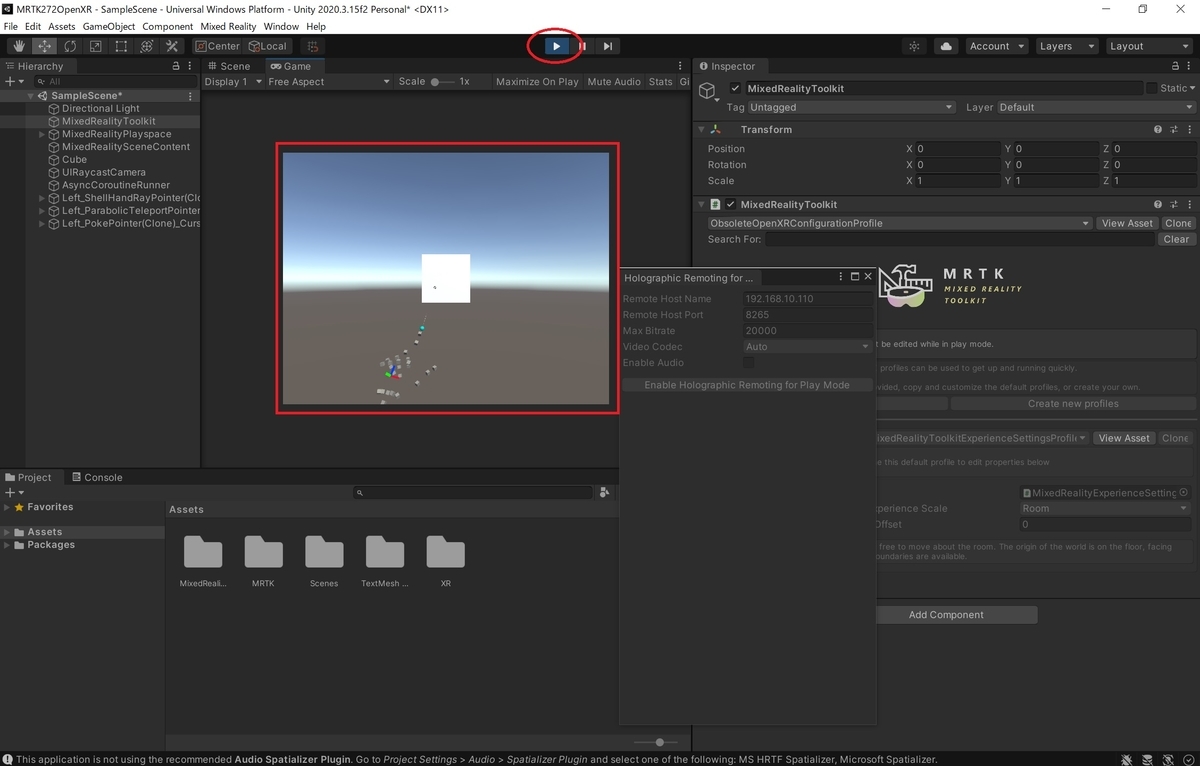Open the Display 1 dropdown

pos(233,82)
